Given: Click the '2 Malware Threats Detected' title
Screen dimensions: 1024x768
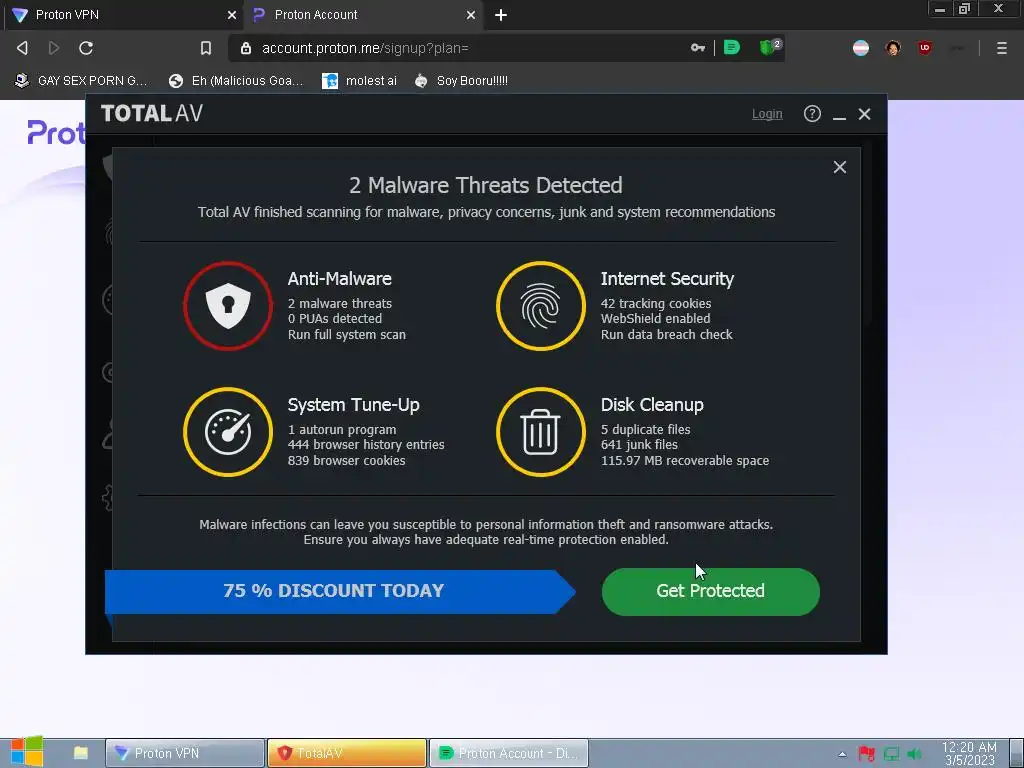Looking at the screenshot, I should click(485, 185).
